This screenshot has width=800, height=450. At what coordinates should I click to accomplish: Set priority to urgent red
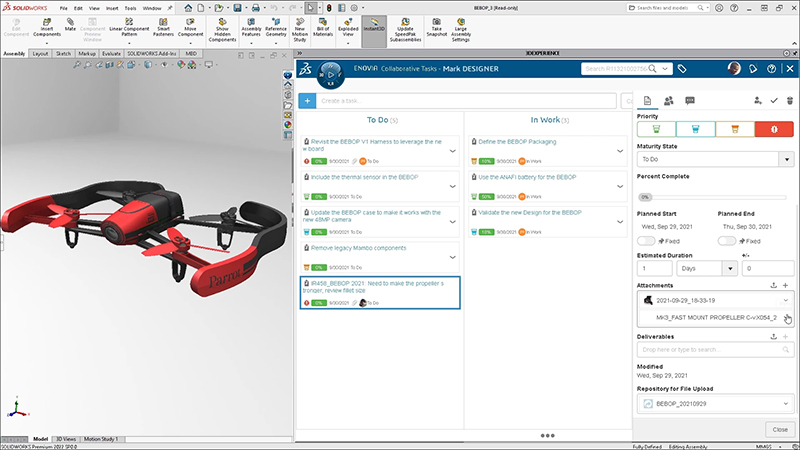[774, 129]
